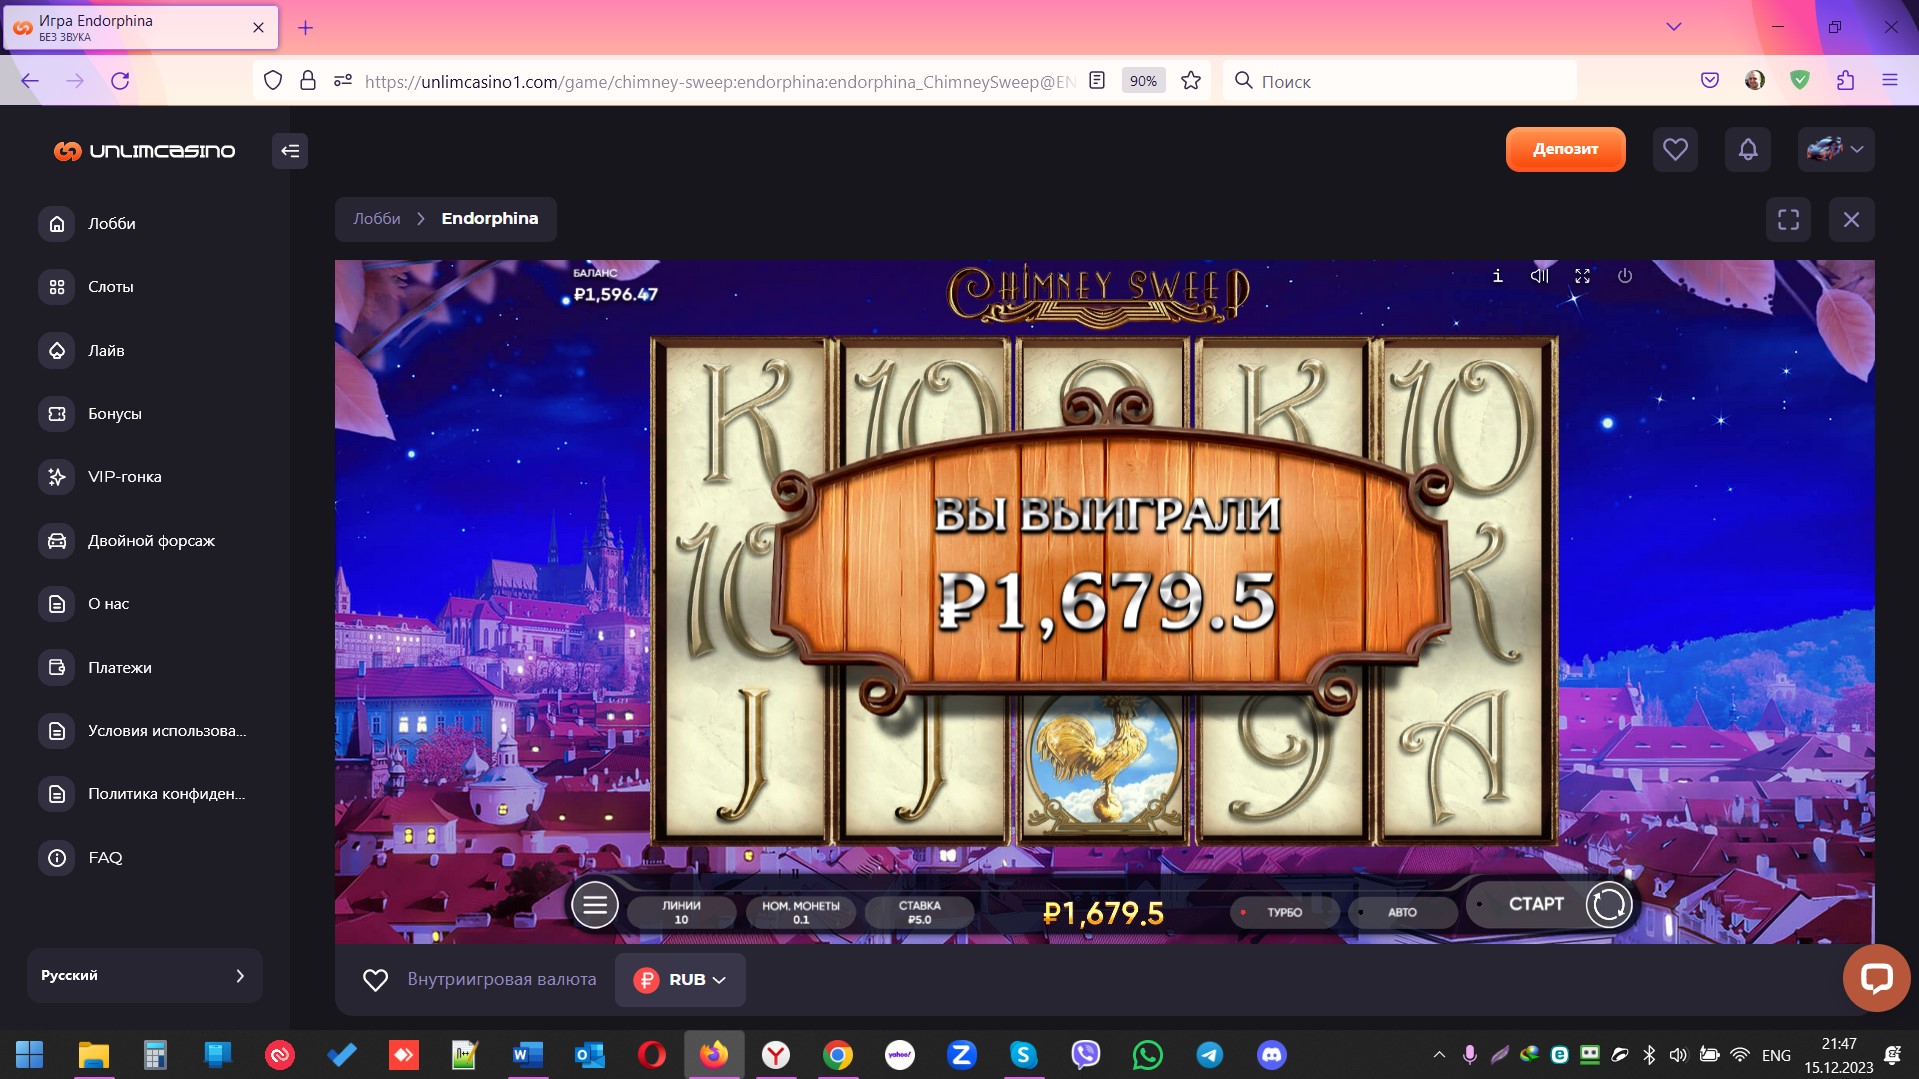Open WhatsApp from taskbar

pyautogui.click(x=1147, y=1055)
